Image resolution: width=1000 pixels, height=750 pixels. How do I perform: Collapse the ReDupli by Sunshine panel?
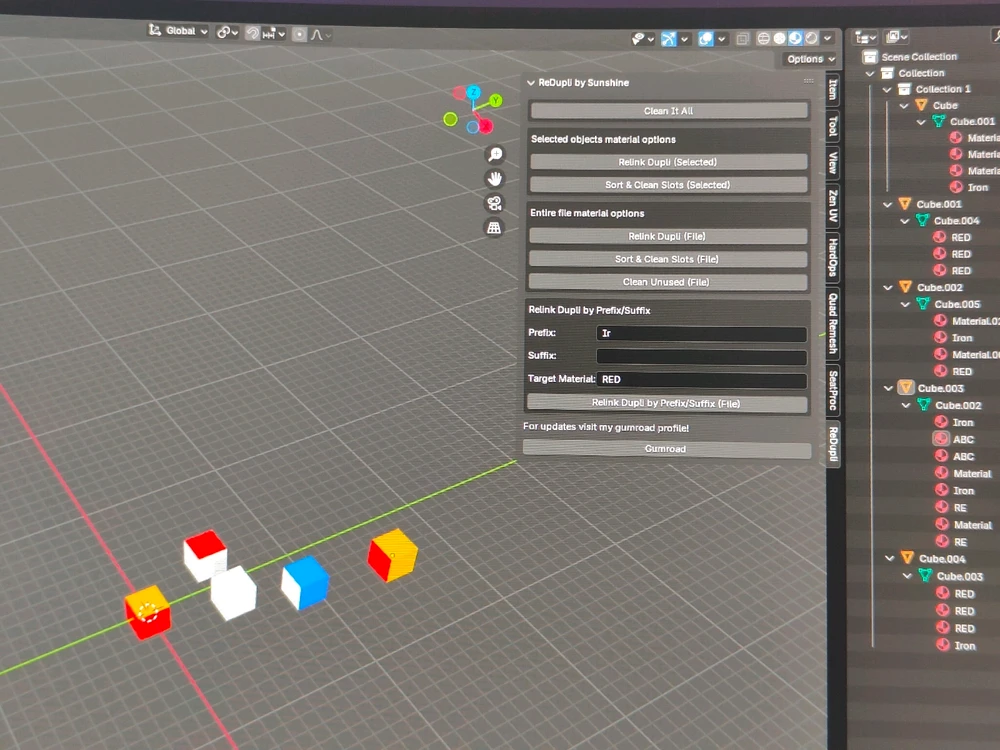(531, 83)
